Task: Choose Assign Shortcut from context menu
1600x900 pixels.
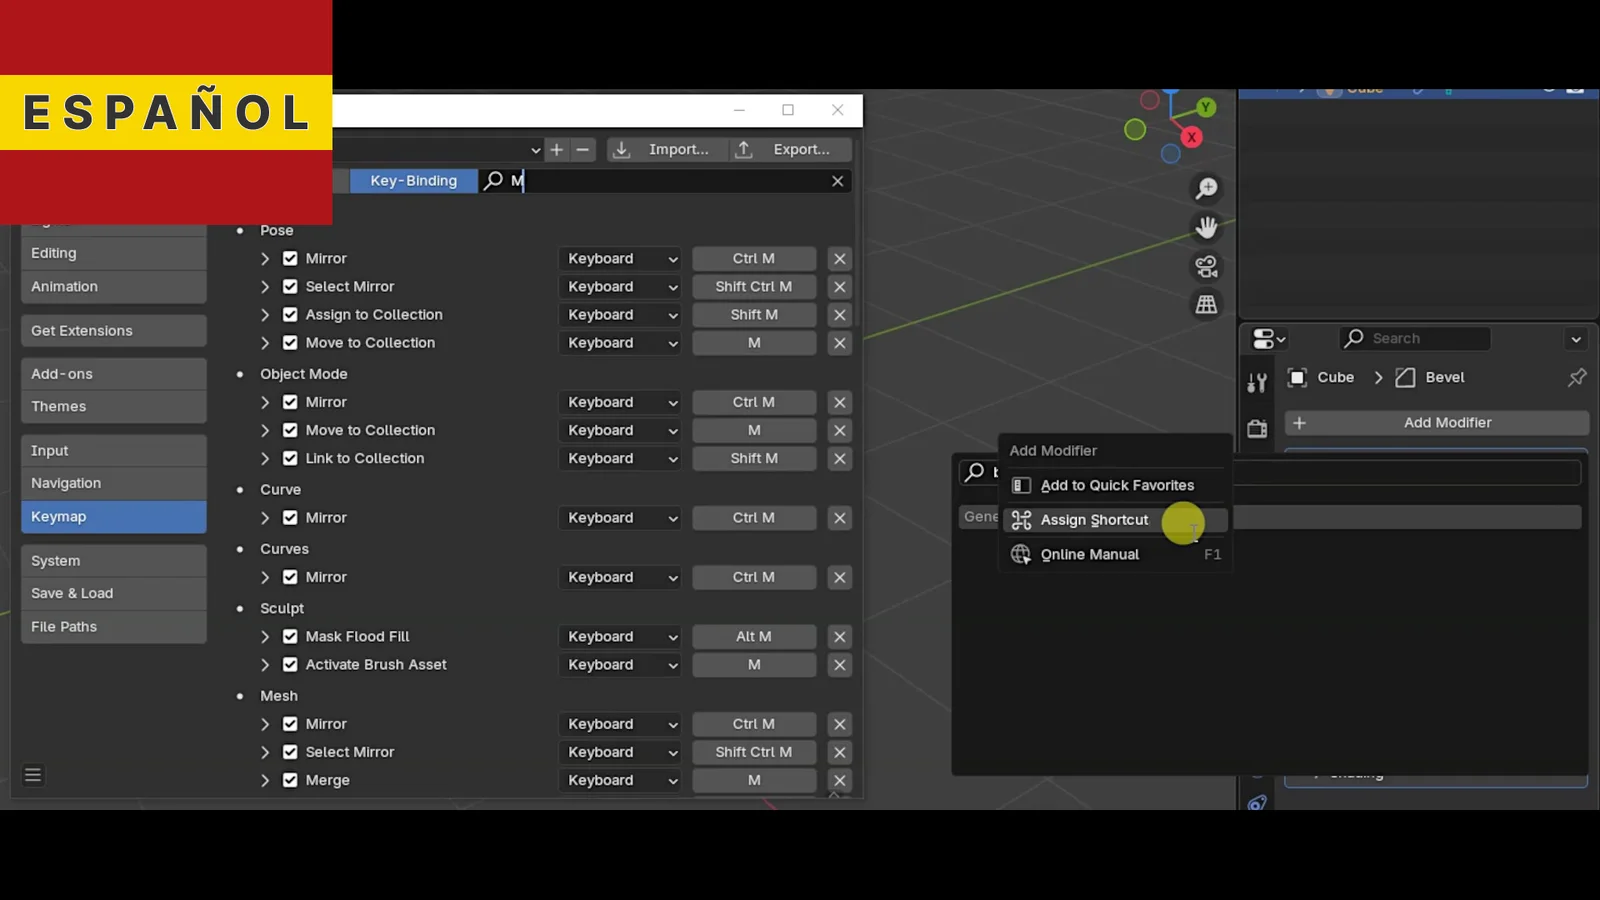Action: (x=1094, y=520)
